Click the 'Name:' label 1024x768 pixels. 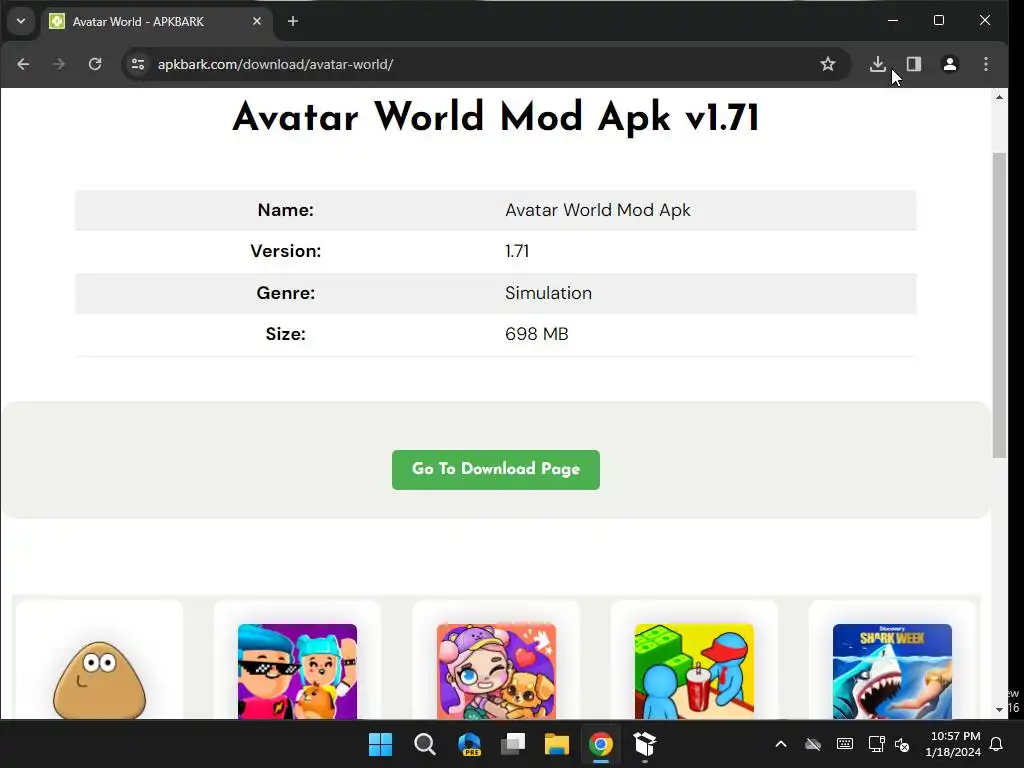pyautogui.click(x=285, y=210)
